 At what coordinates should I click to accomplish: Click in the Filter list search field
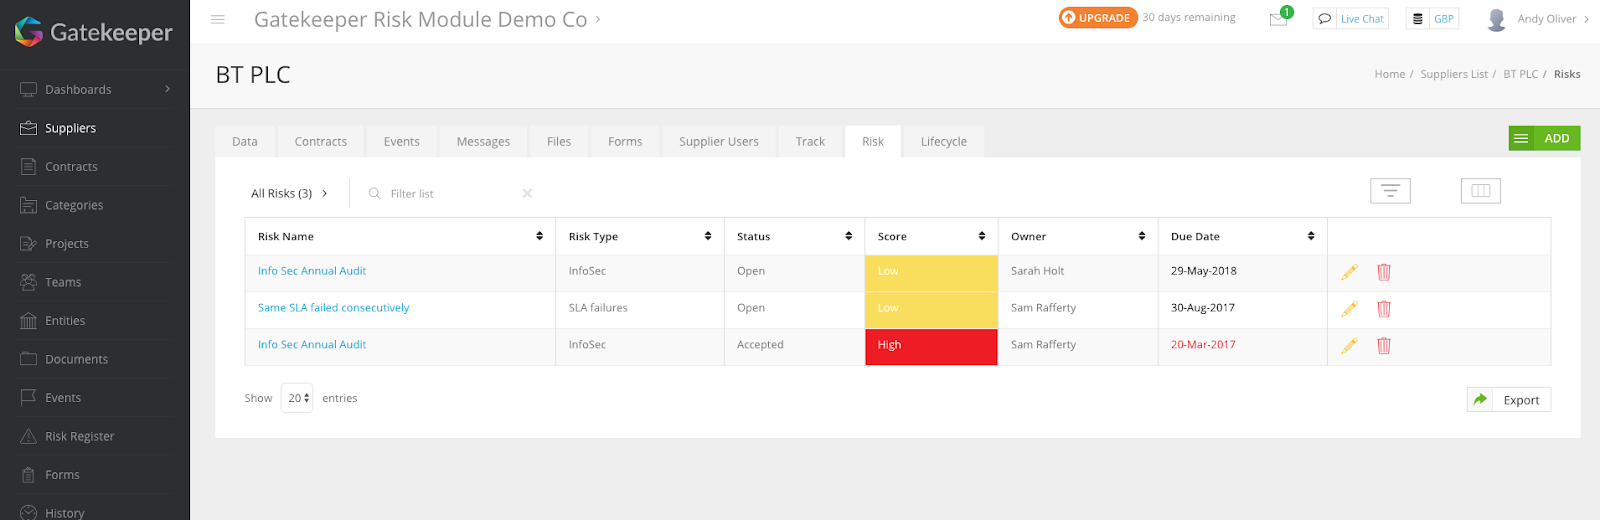[x=445, y=193]
